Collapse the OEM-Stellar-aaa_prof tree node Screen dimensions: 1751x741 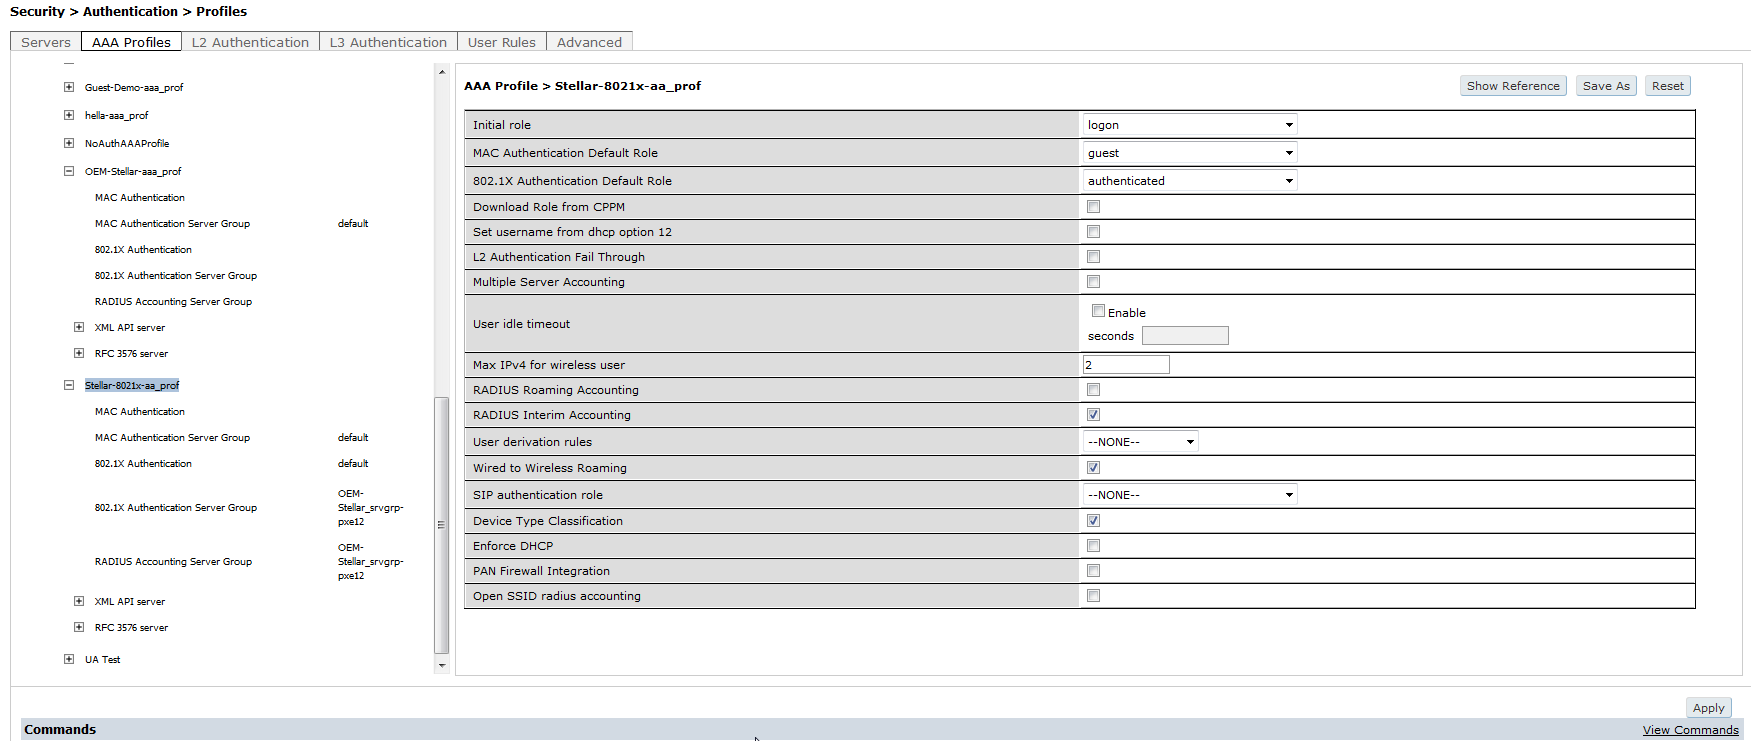(69, 172)
